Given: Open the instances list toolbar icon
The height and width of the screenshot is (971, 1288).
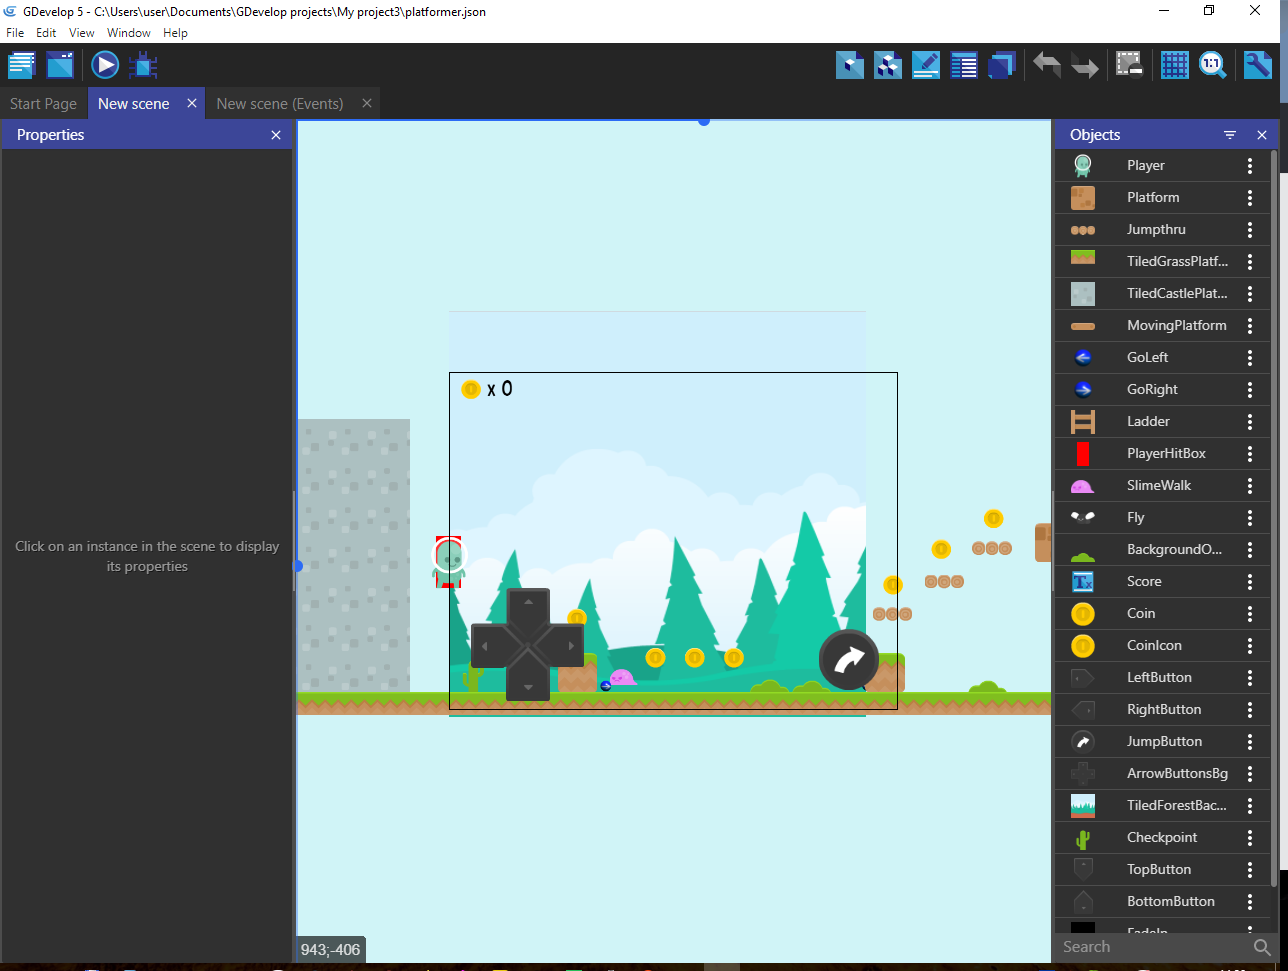Looking at the screenshot, I should click(964, 66).
